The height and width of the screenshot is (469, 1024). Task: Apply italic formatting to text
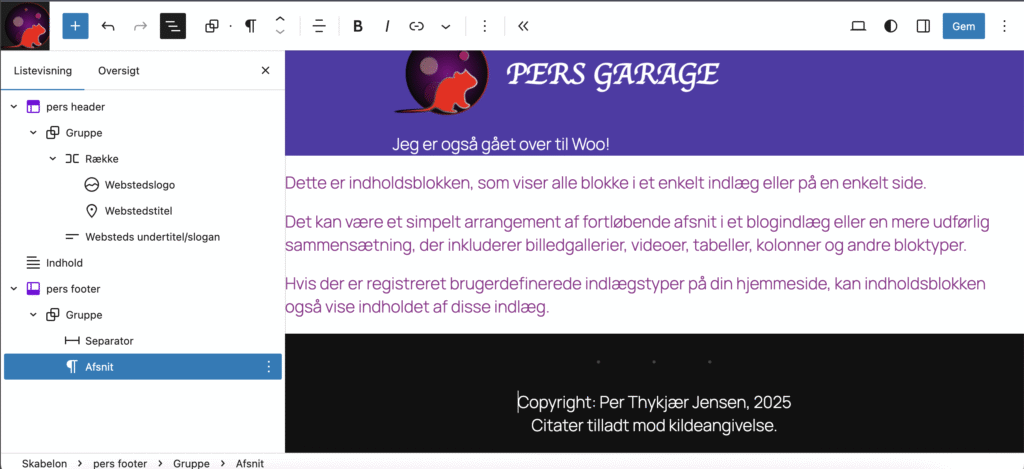point(387,26)
